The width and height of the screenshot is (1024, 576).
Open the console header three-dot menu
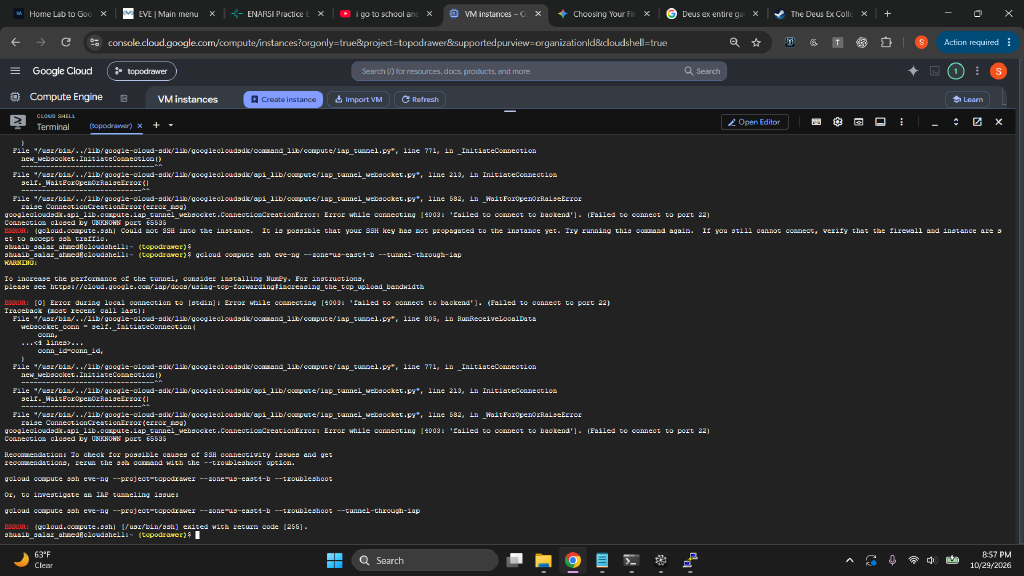click(x=977, y=71)
